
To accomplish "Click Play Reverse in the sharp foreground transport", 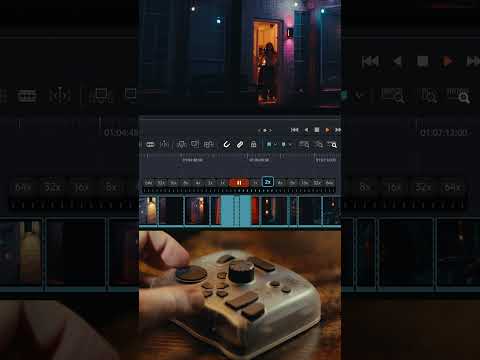I will pyautogui.click(x=306, y=130).
